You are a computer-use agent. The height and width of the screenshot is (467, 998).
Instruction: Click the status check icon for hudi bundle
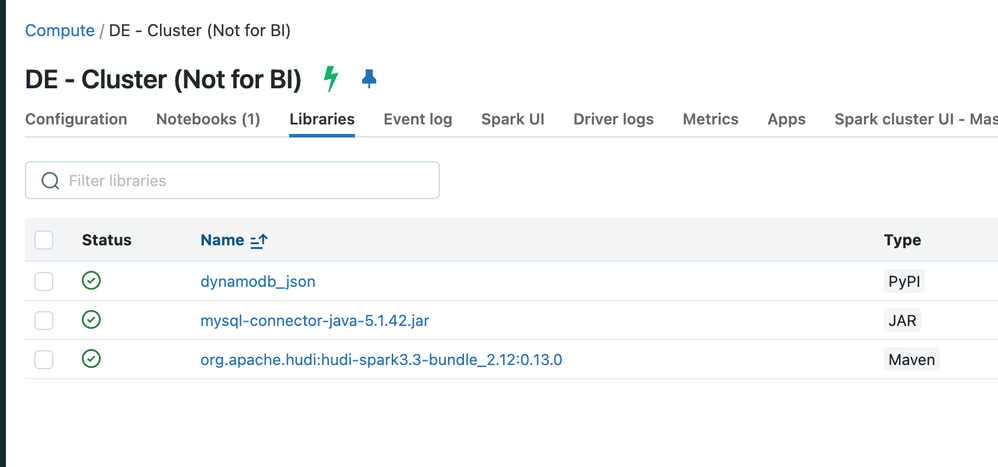[x=91, y=359]
